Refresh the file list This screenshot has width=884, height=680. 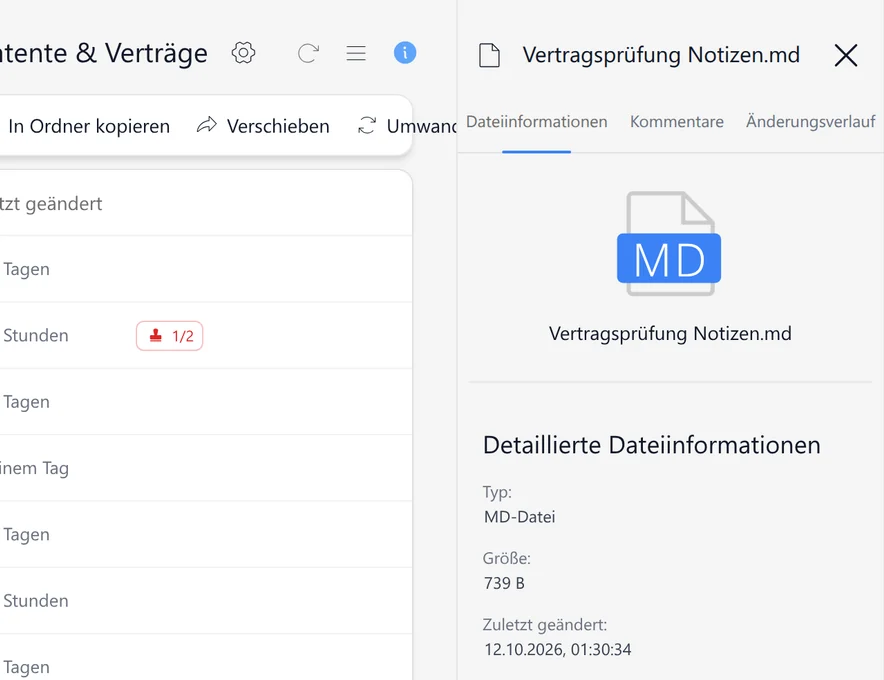click(308, 53)
